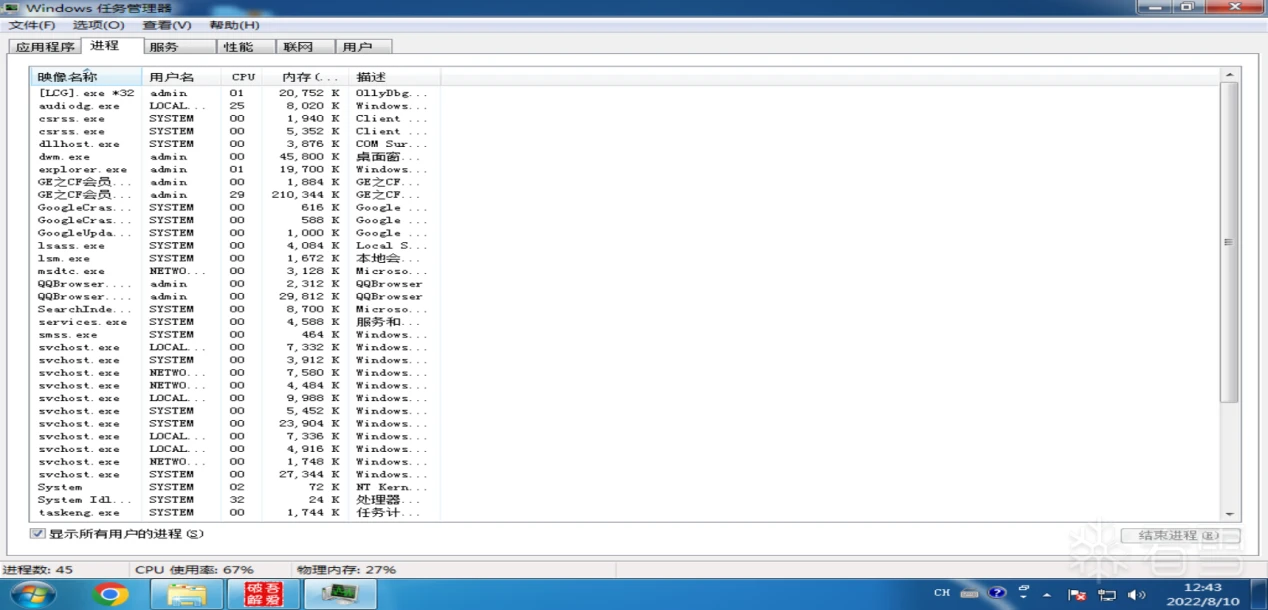The width and height of the screenshot is (1268, 610).
Task: Select QQBrowser process using 29,812 K
Action: coord(235,297)
